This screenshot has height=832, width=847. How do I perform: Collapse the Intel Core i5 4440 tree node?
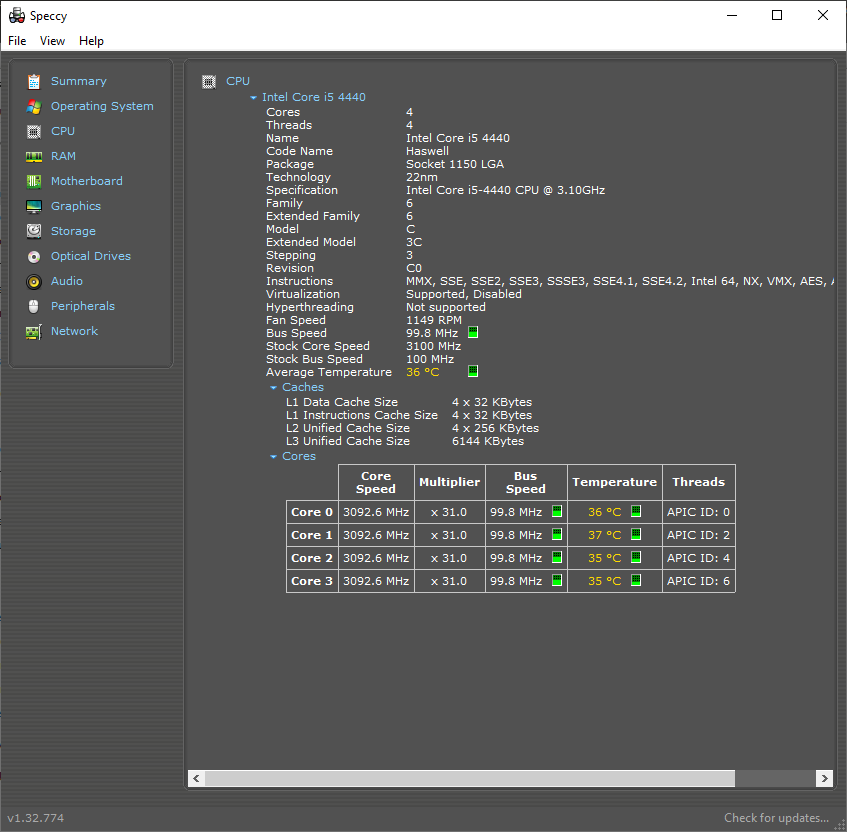(x=253, y=98)
